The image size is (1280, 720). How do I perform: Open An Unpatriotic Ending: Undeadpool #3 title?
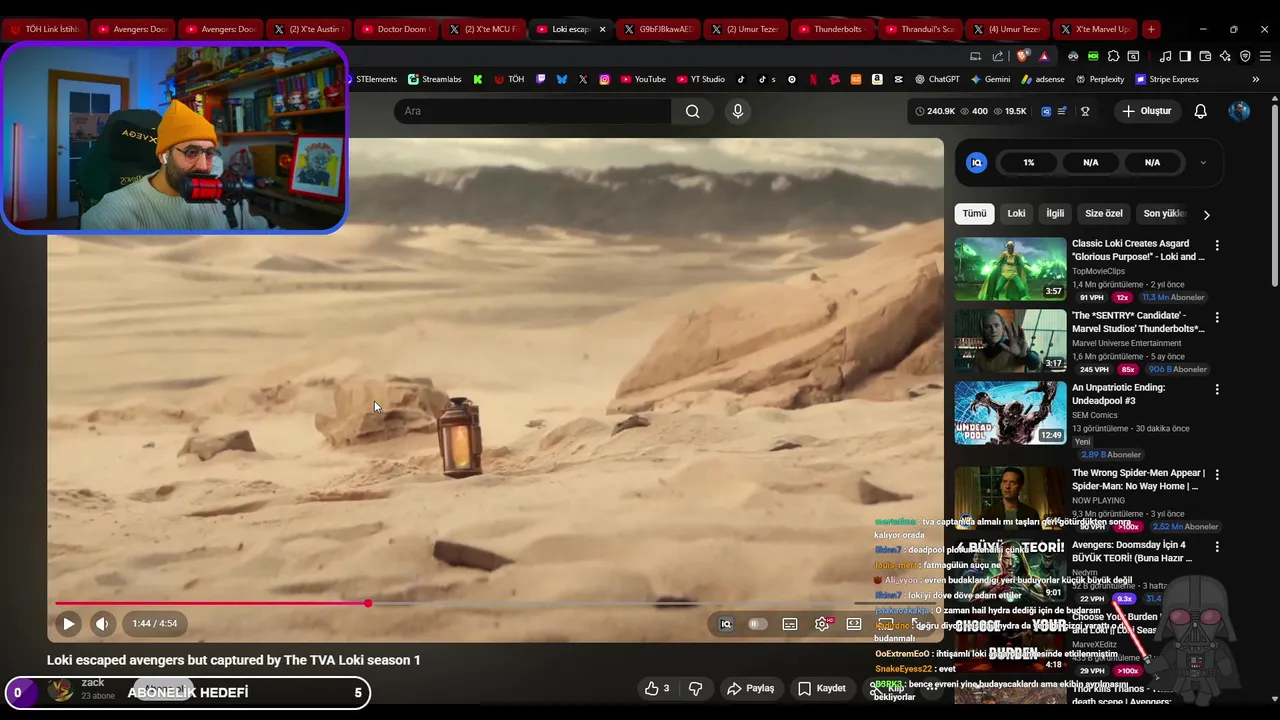(x=1118, y=394)
